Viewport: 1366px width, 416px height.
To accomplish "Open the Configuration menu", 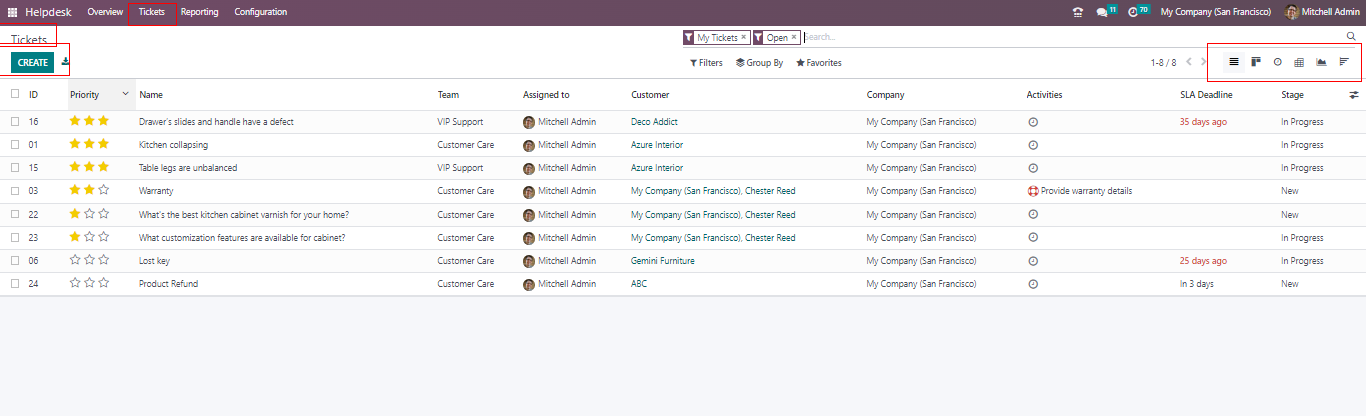I will (x=260, y=12).
